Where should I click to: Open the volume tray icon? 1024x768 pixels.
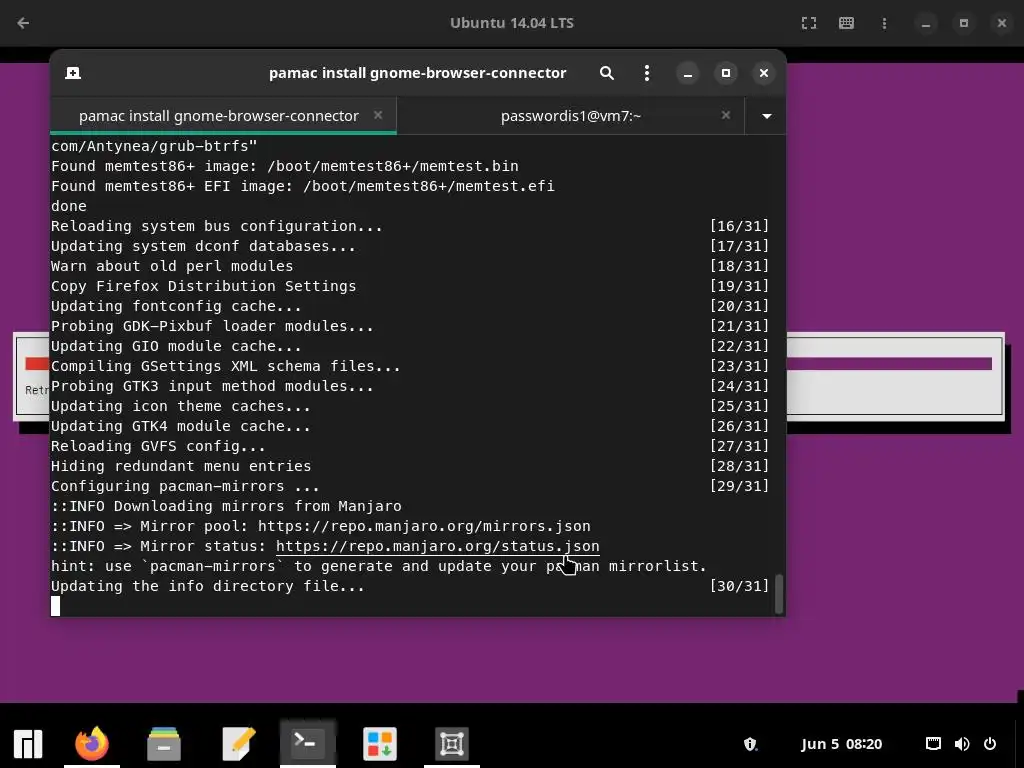[961, 744]
